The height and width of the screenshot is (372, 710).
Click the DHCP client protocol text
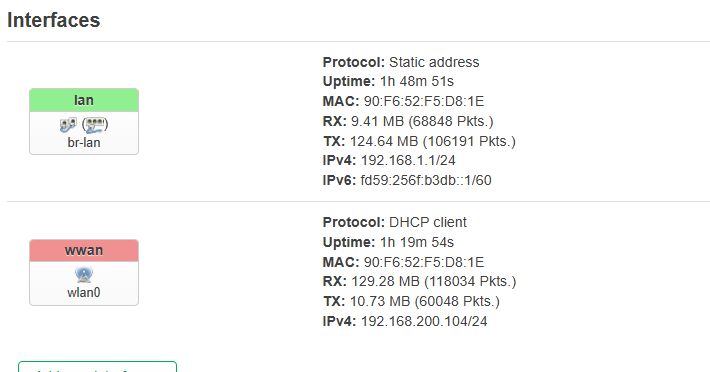(x=427, y=222)
